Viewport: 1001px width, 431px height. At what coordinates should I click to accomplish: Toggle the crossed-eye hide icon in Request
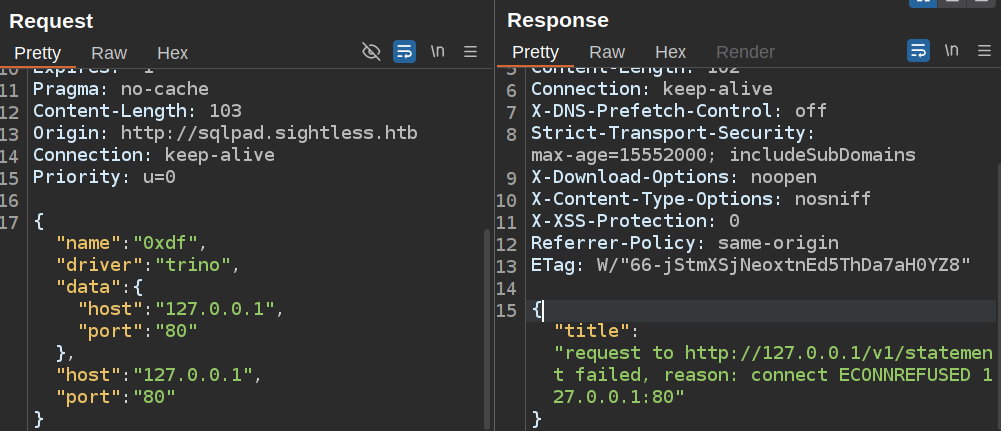click(x=371, y=51)
